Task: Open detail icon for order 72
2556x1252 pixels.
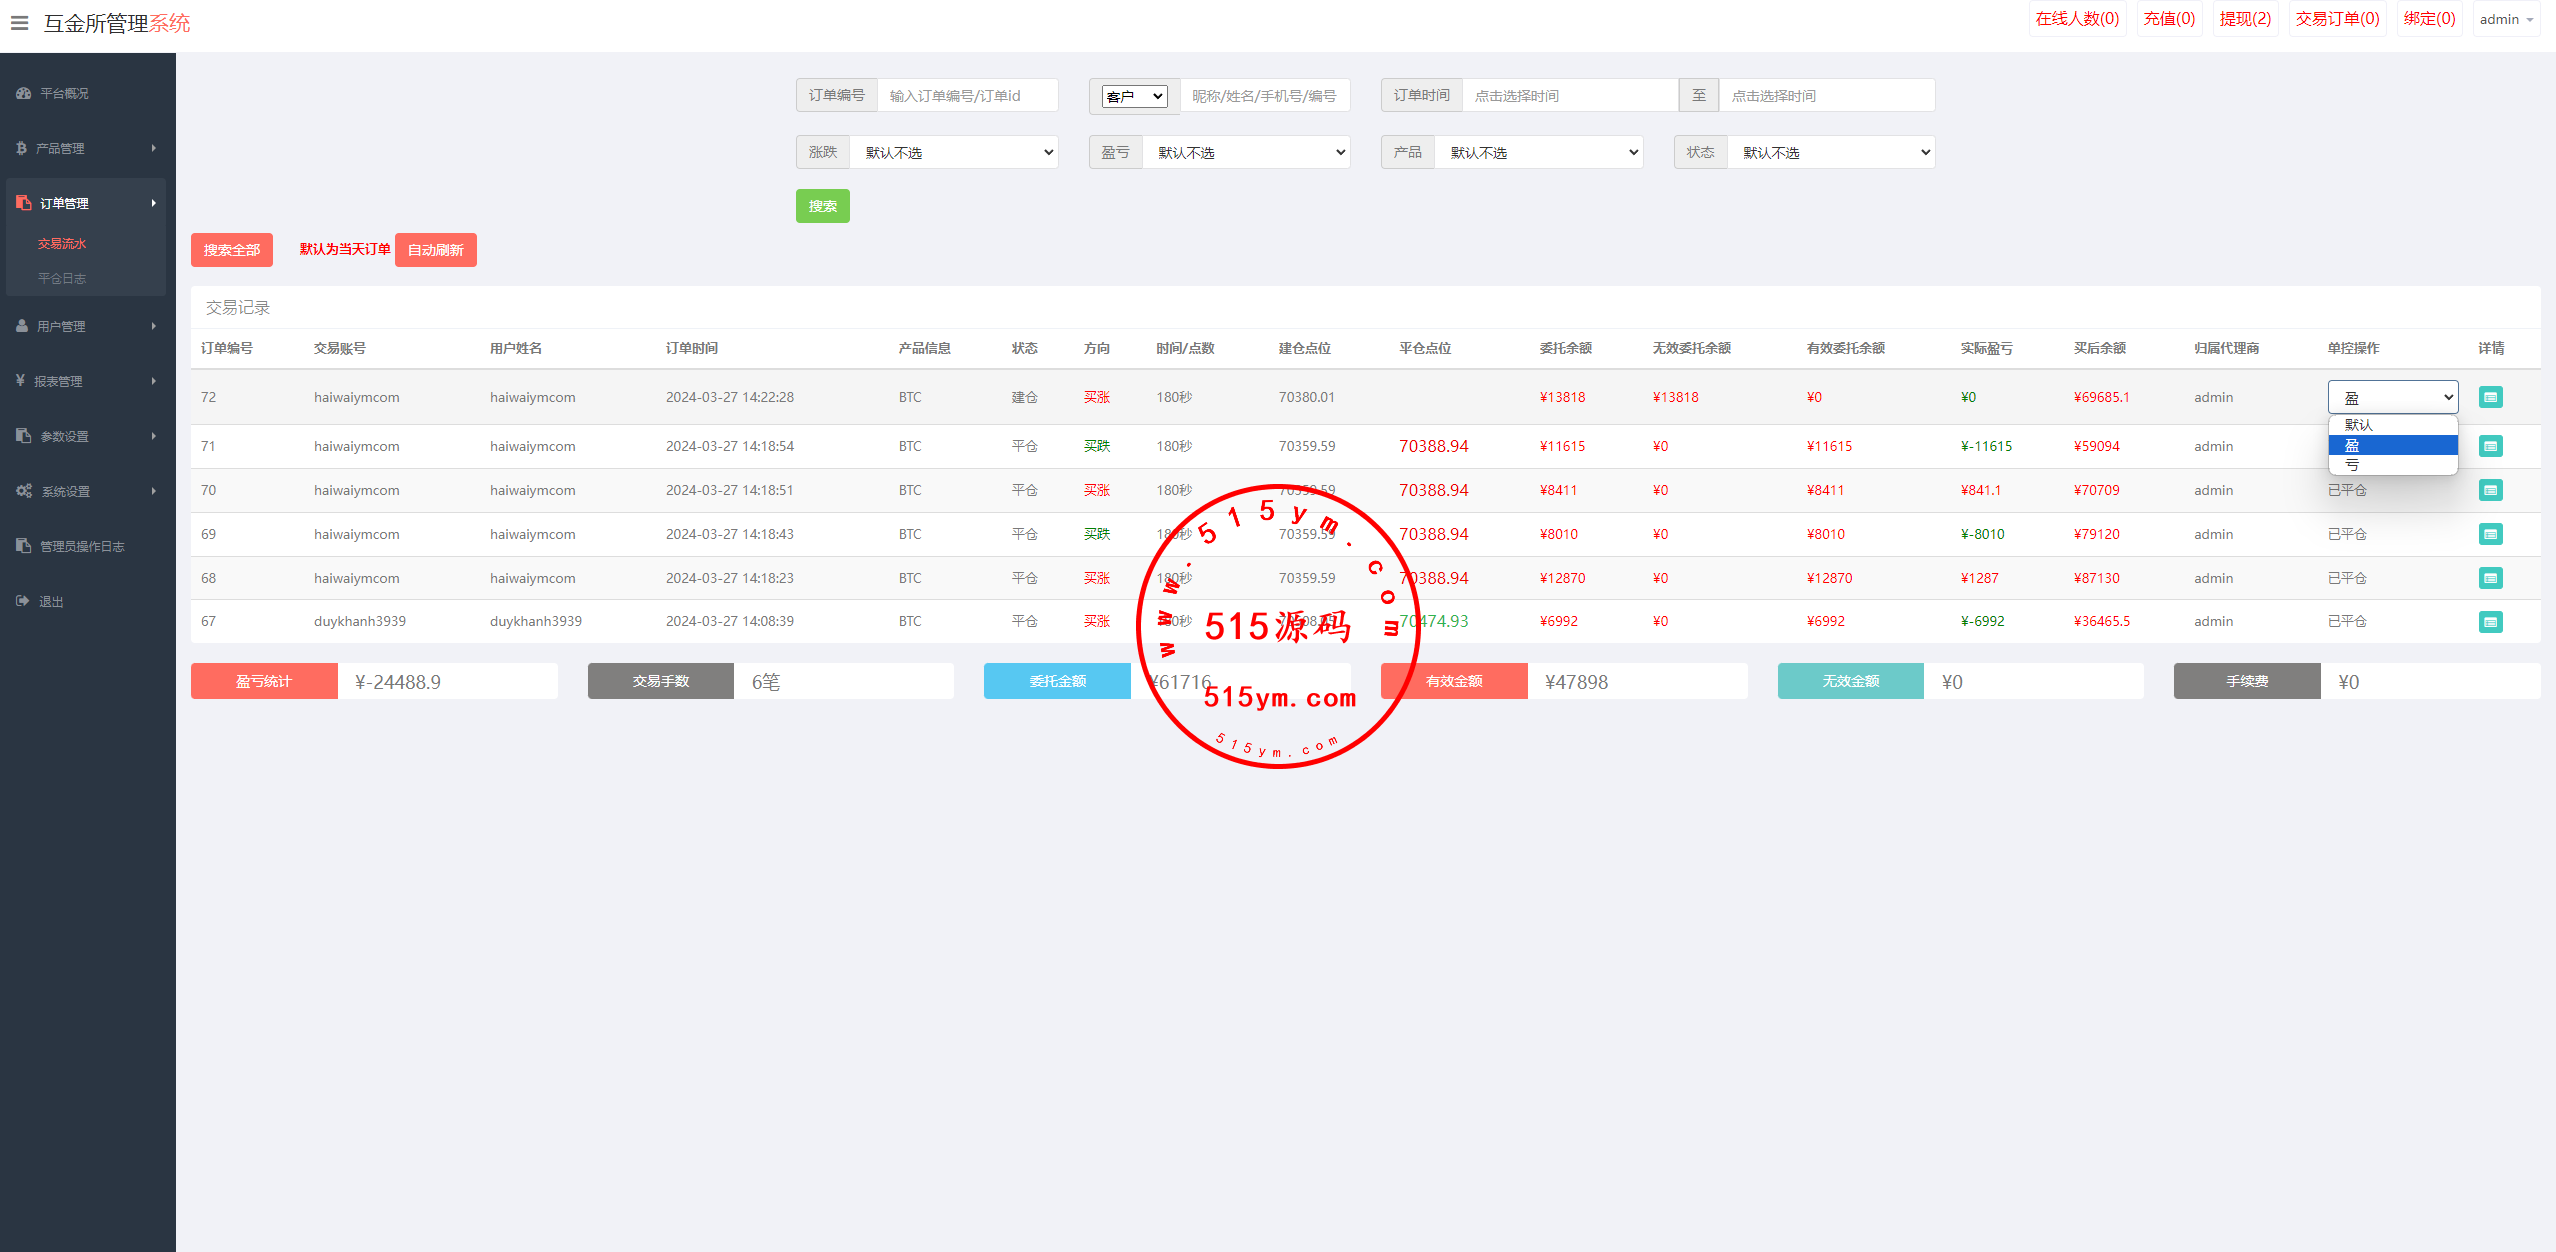Action: pos(2490,397)
